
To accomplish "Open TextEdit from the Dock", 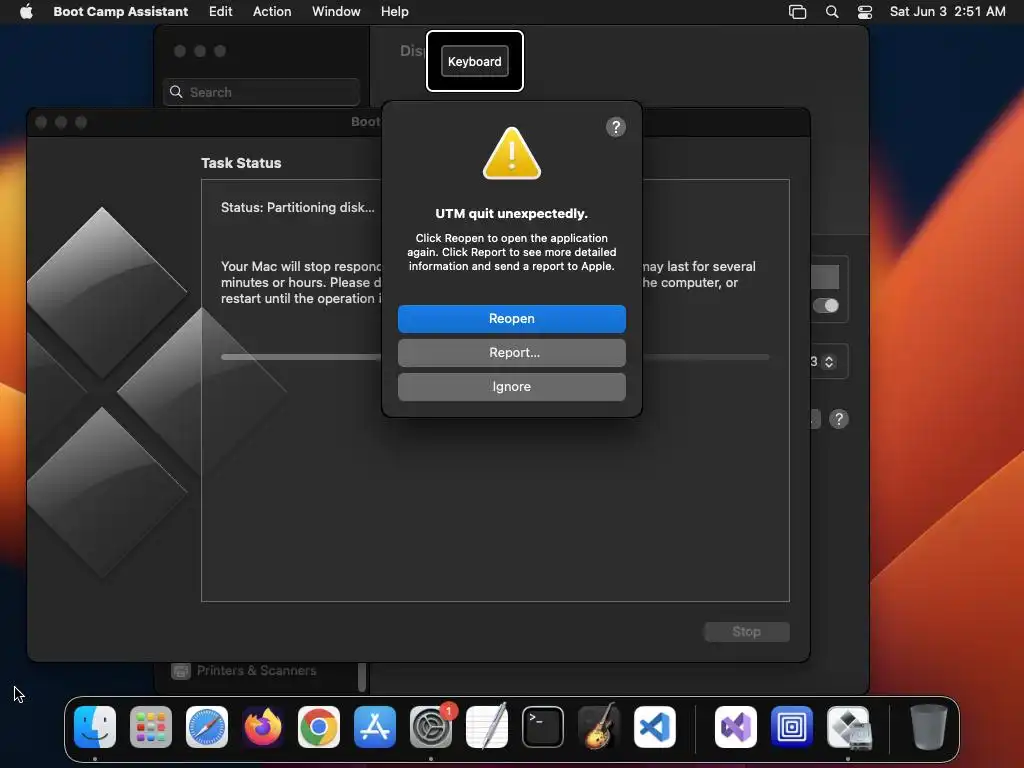I will click(487, 726).
